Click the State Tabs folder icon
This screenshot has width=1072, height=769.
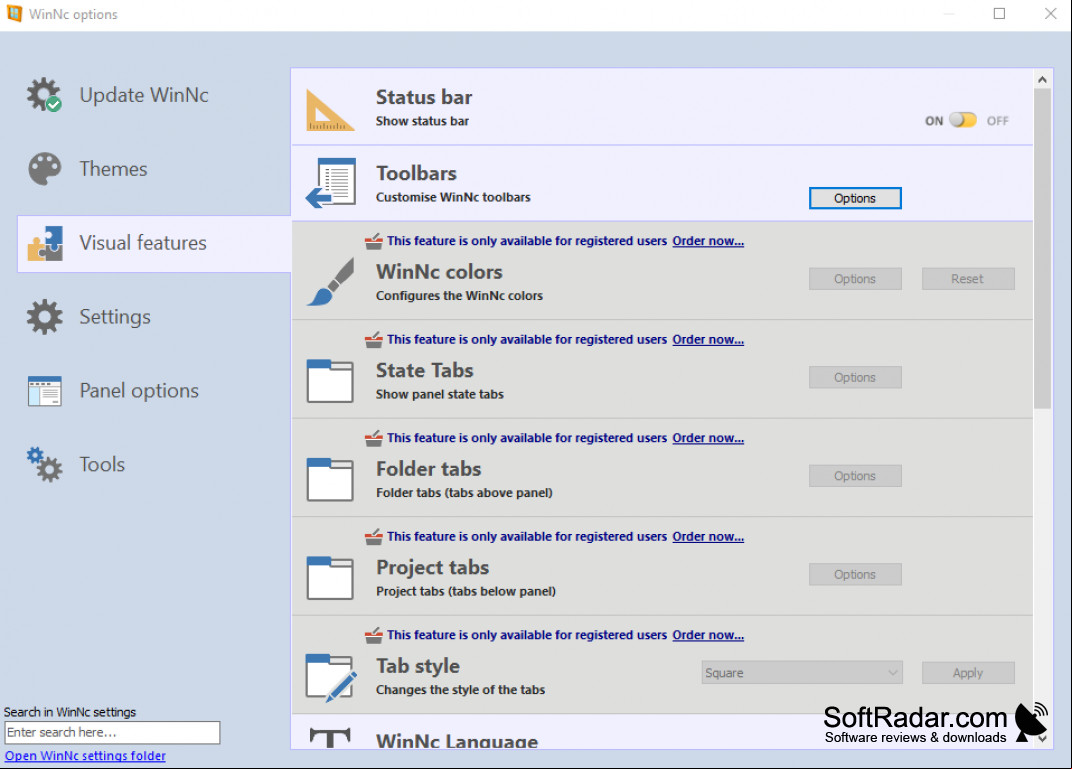pos(330,381)
